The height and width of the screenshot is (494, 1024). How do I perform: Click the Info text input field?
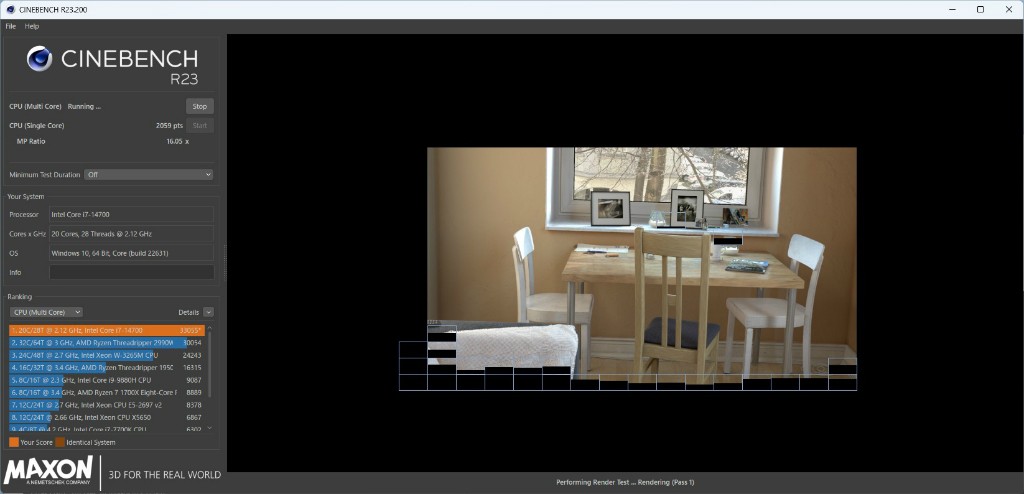click(131, 272)
